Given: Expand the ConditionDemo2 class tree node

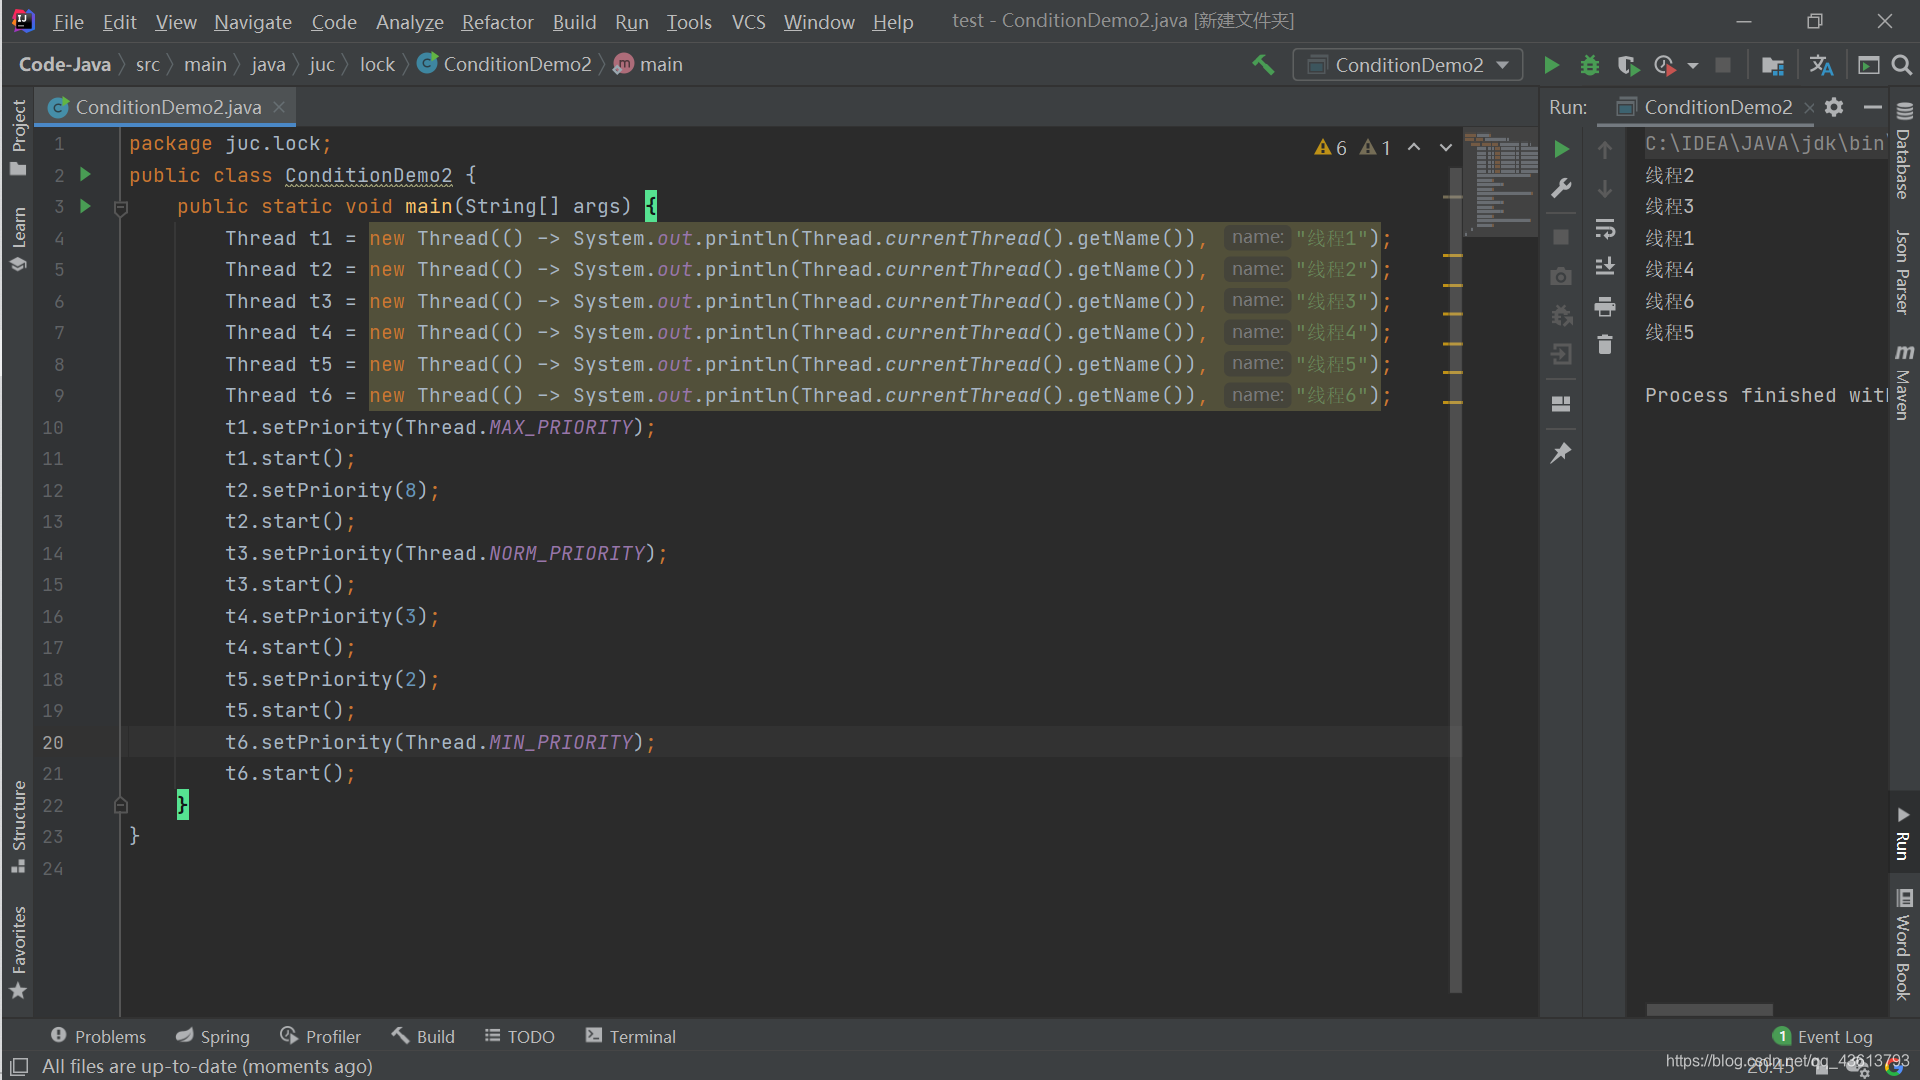Looking at the screenshot, I should (x=513, y=63).
